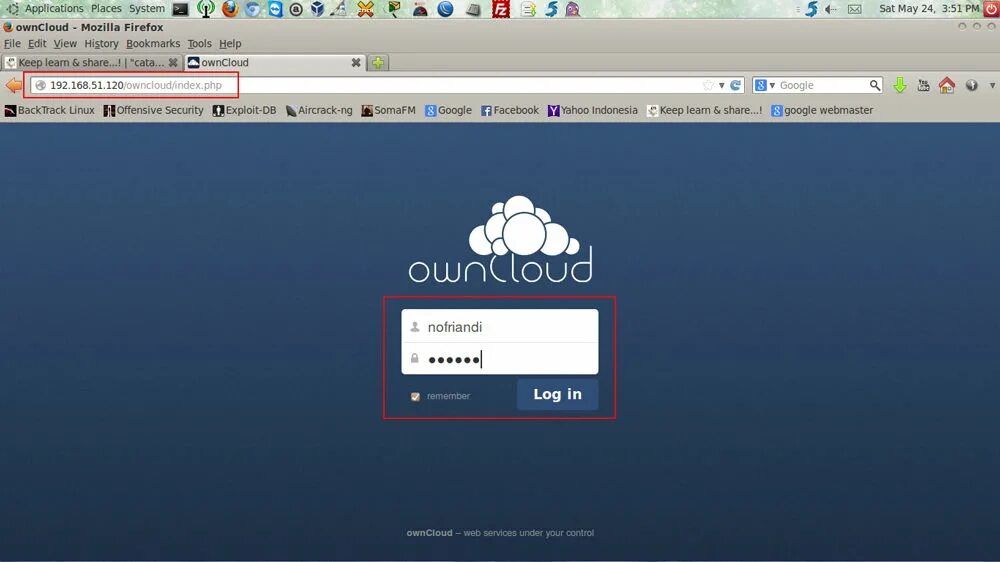Launch the Terminal from the top panel

point(180,9)
